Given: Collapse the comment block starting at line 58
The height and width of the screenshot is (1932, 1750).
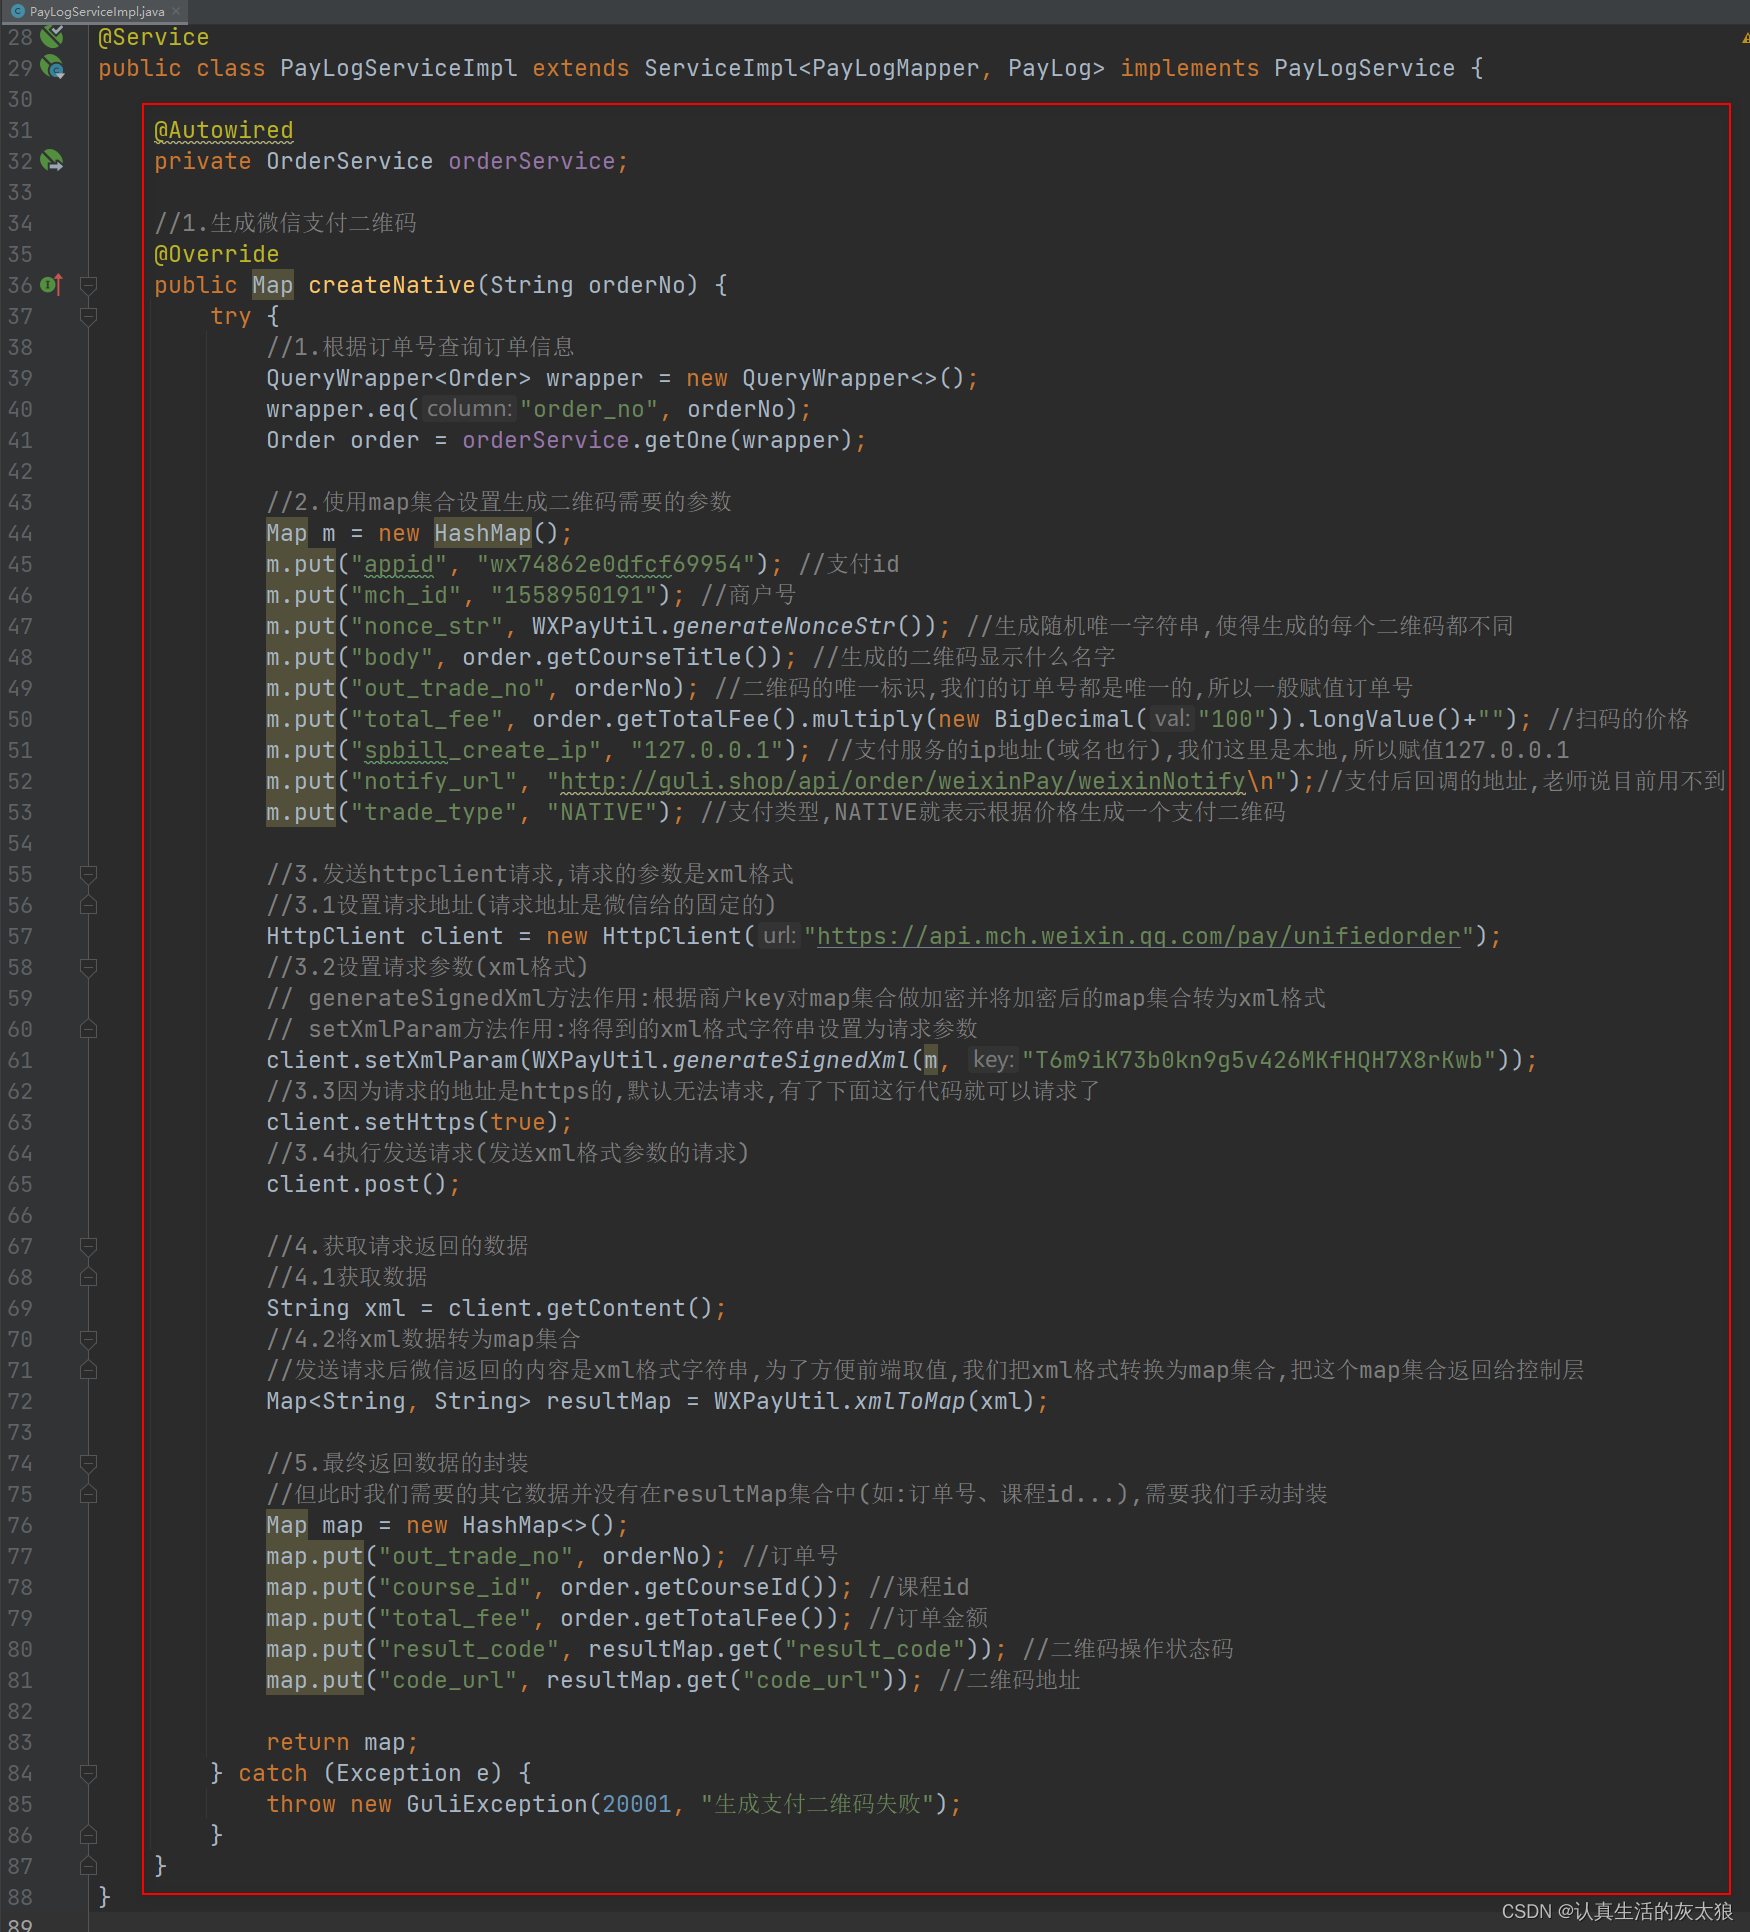Looking at the screenshot, I should [88, 967].
